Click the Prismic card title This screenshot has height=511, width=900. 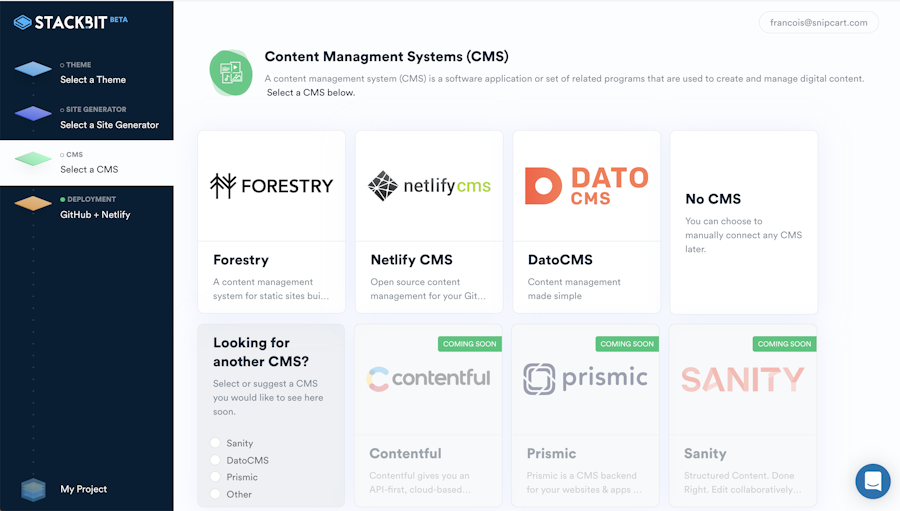[x=552, y=454]
